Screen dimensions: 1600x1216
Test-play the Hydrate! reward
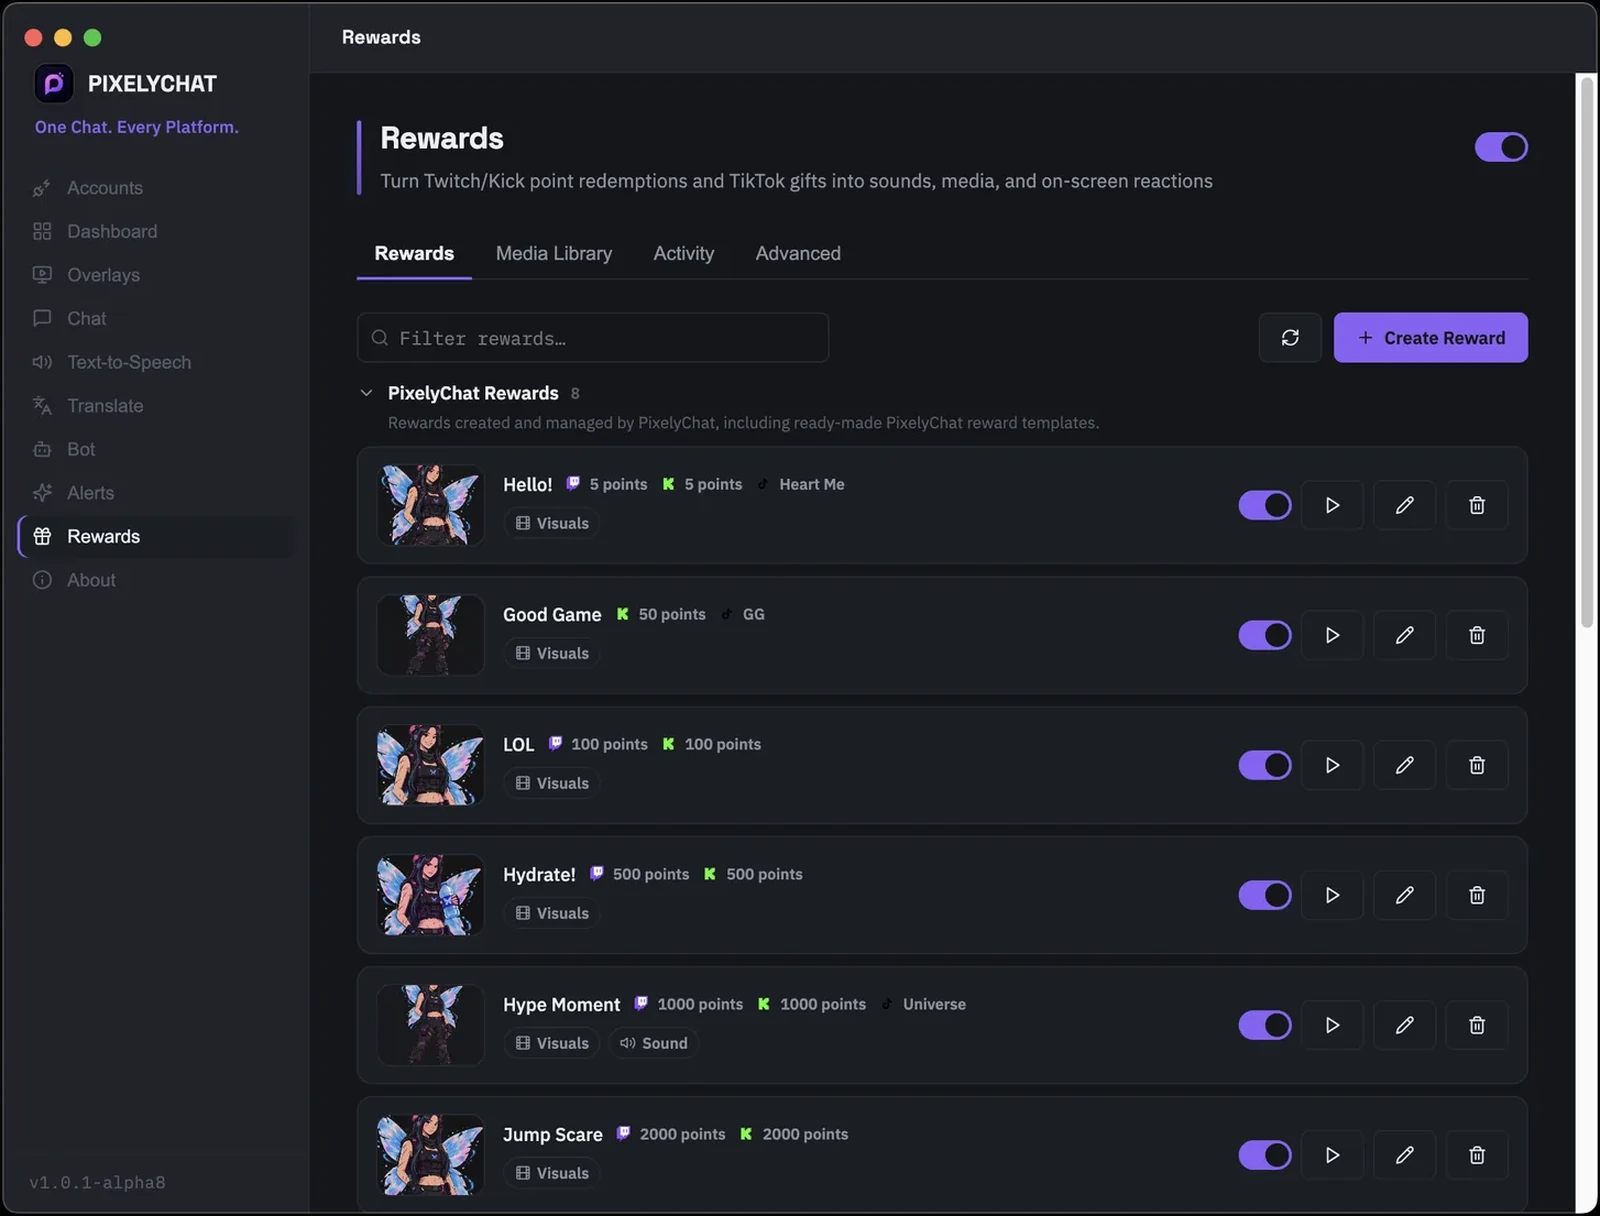pos(1332,895)
